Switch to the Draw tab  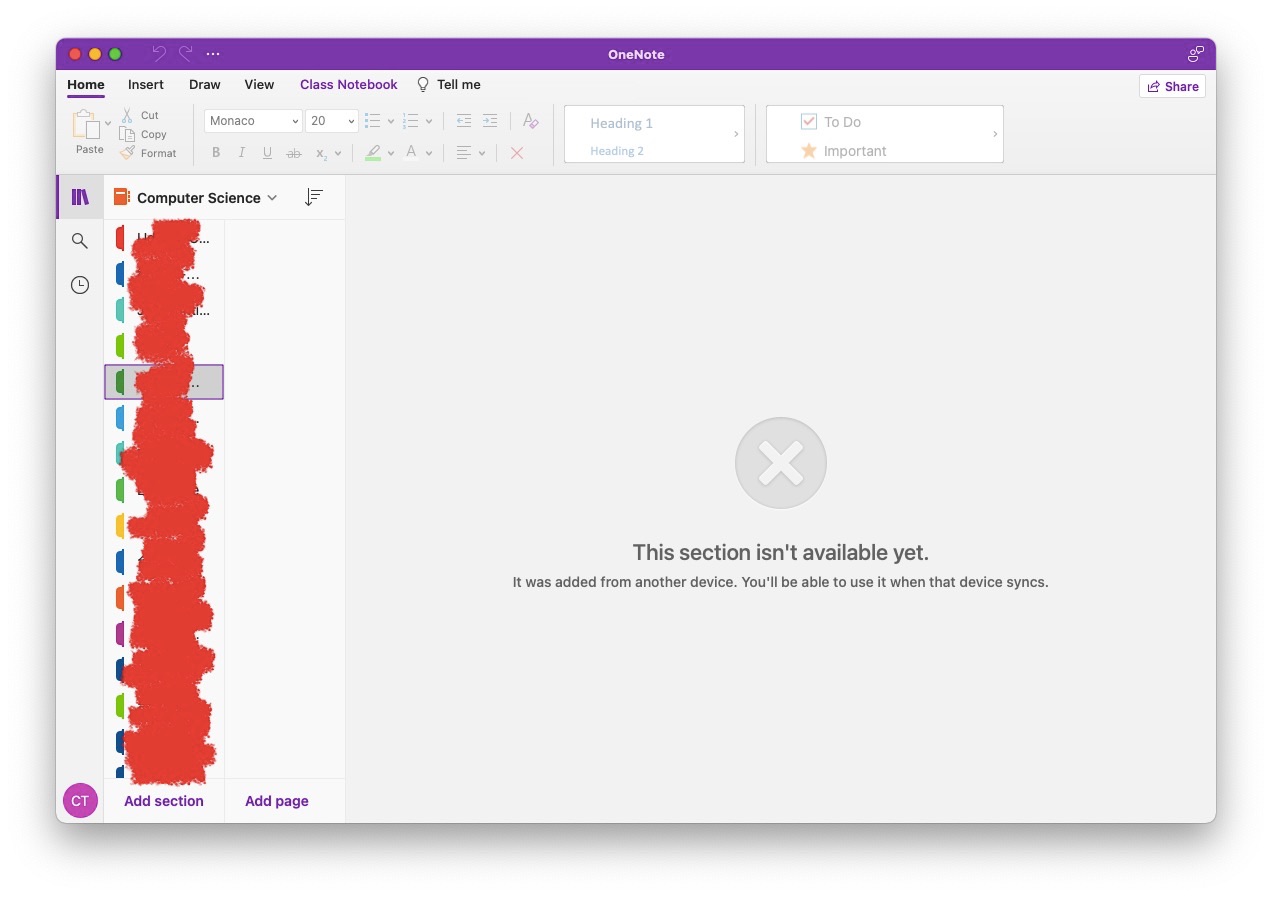pos(205,85)
